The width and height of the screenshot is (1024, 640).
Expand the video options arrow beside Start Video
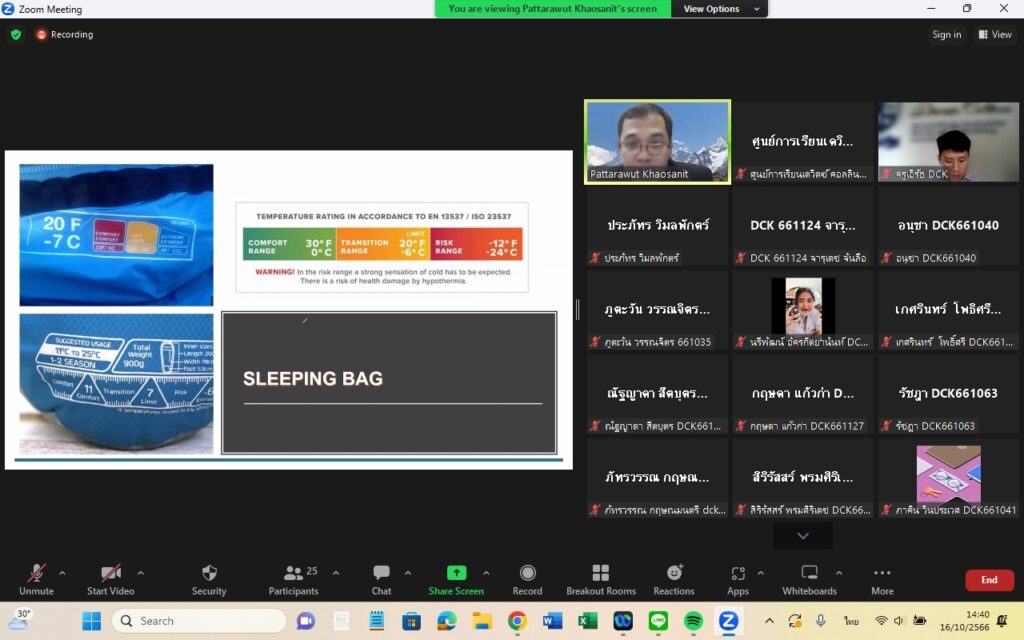140,573
